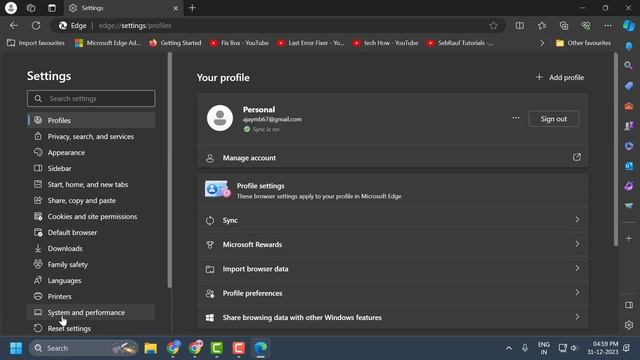The image size is (640, 360).
Task: Open Start, home, and new tabs
Action: (91, 184)
